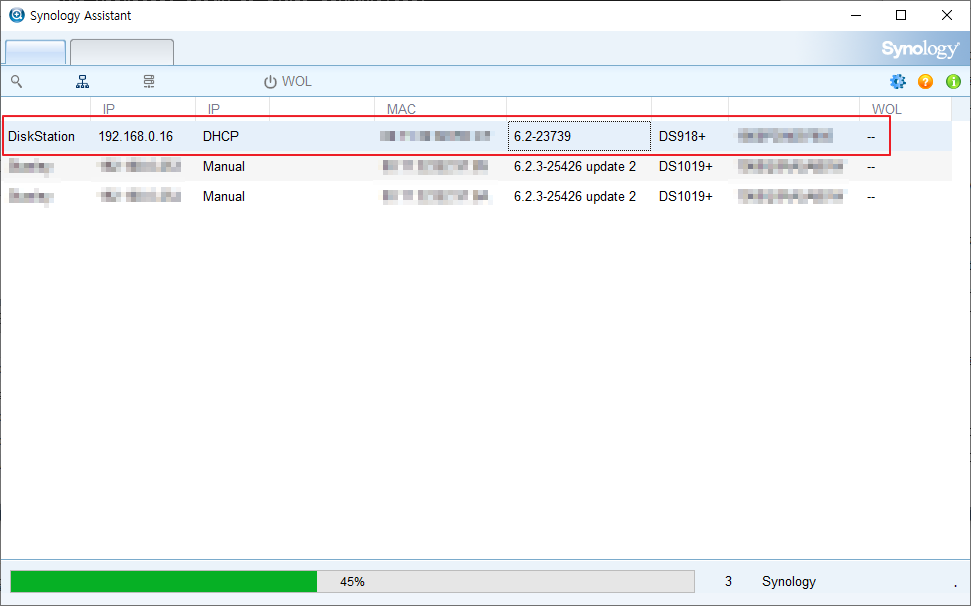Click the 45% progress bar
Image resolution: width=971 pixels, height=606 pixels.
tap(352, 581)
